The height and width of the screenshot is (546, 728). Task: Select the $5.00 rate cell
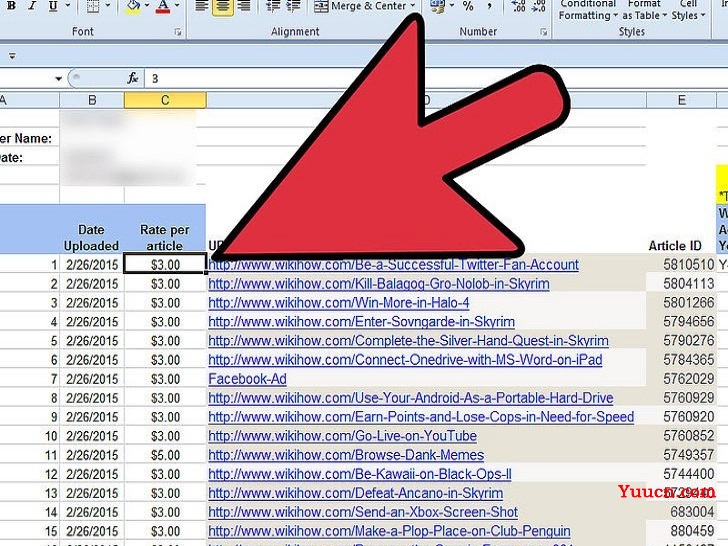[165, 455]
